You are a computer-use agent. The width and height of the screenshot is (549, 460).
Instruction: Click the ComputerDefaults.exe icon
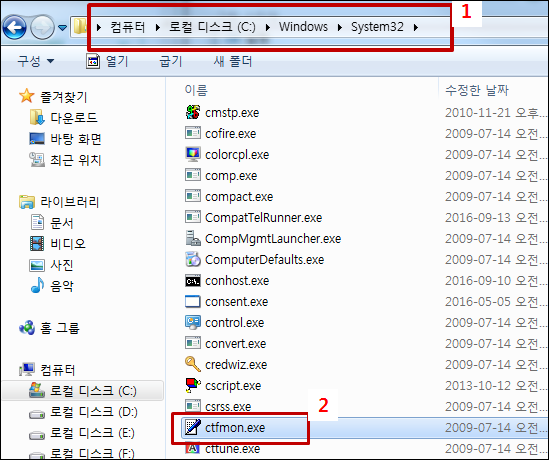[x=193, y=259]
